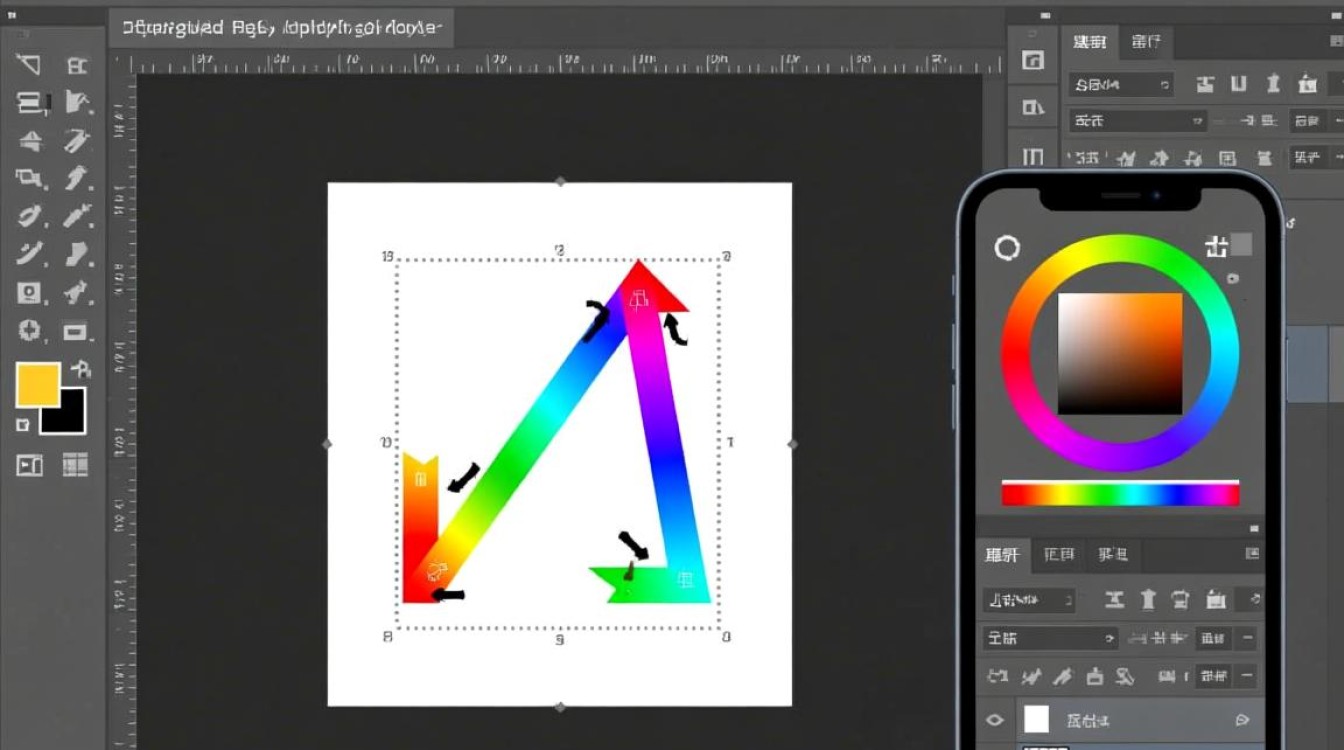Click the small gray square at the phone's top-right
The height and width of the screenshot is (750, 1344).
1241,244
